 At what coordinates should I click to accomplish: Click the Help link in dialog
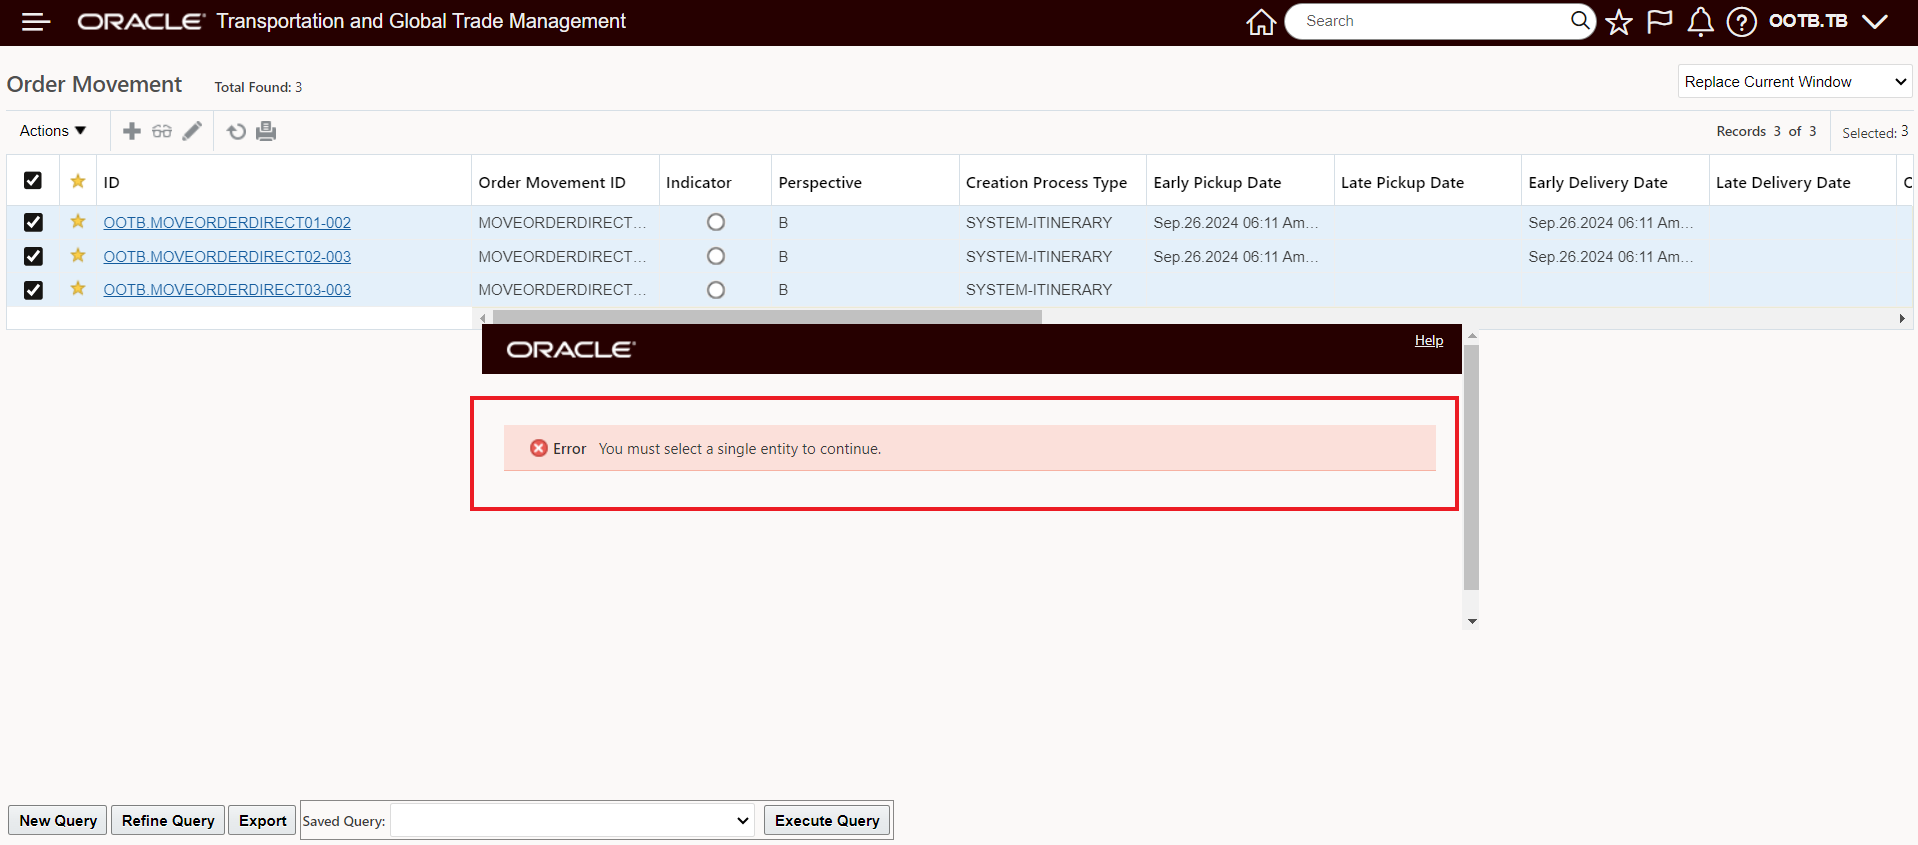click(1429, 340)
